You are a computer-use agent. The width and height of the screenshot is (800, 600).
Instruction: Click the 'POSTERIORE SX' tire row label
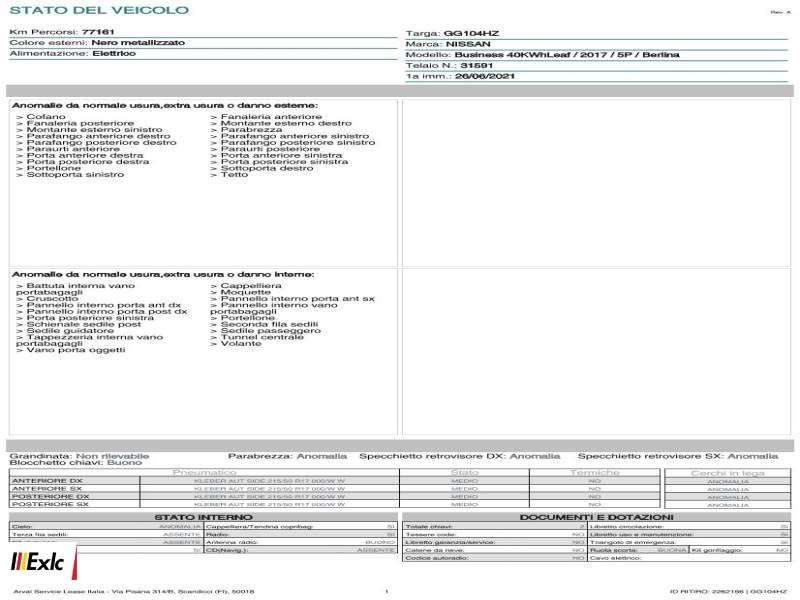[50, 504]
